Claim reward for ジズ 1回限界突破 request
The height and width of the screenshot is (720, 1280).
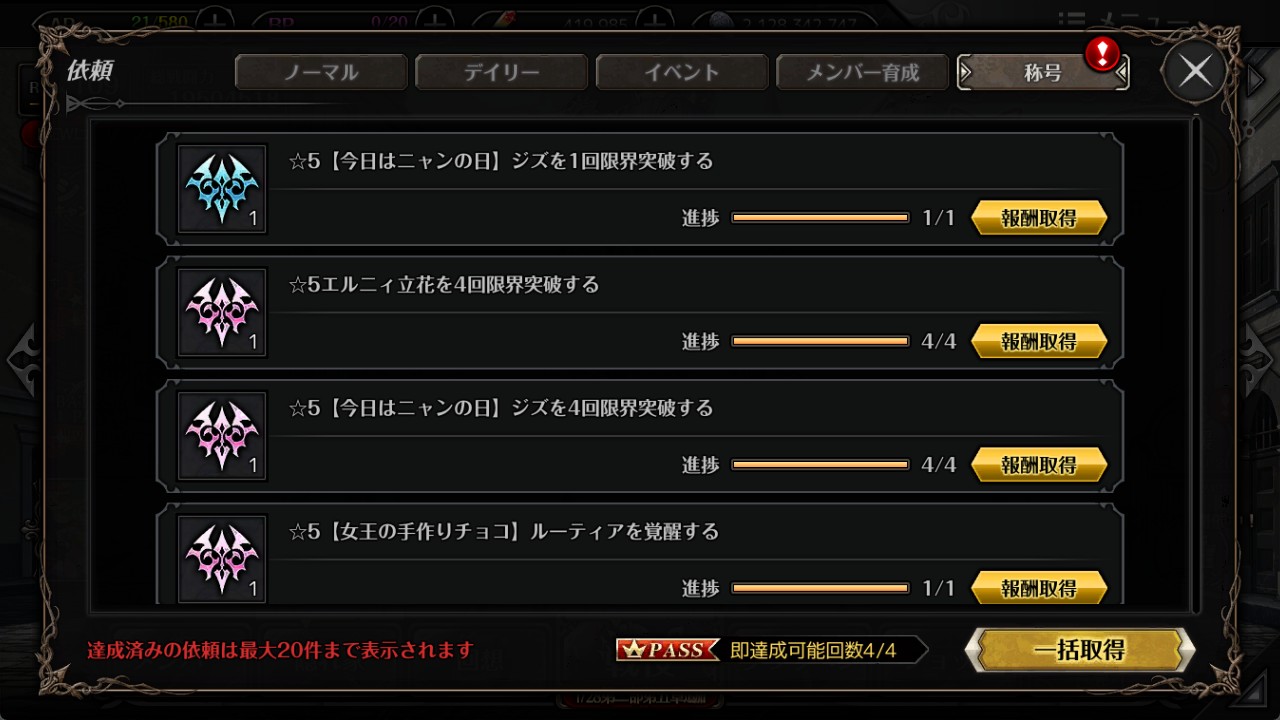pos(1039,218)
